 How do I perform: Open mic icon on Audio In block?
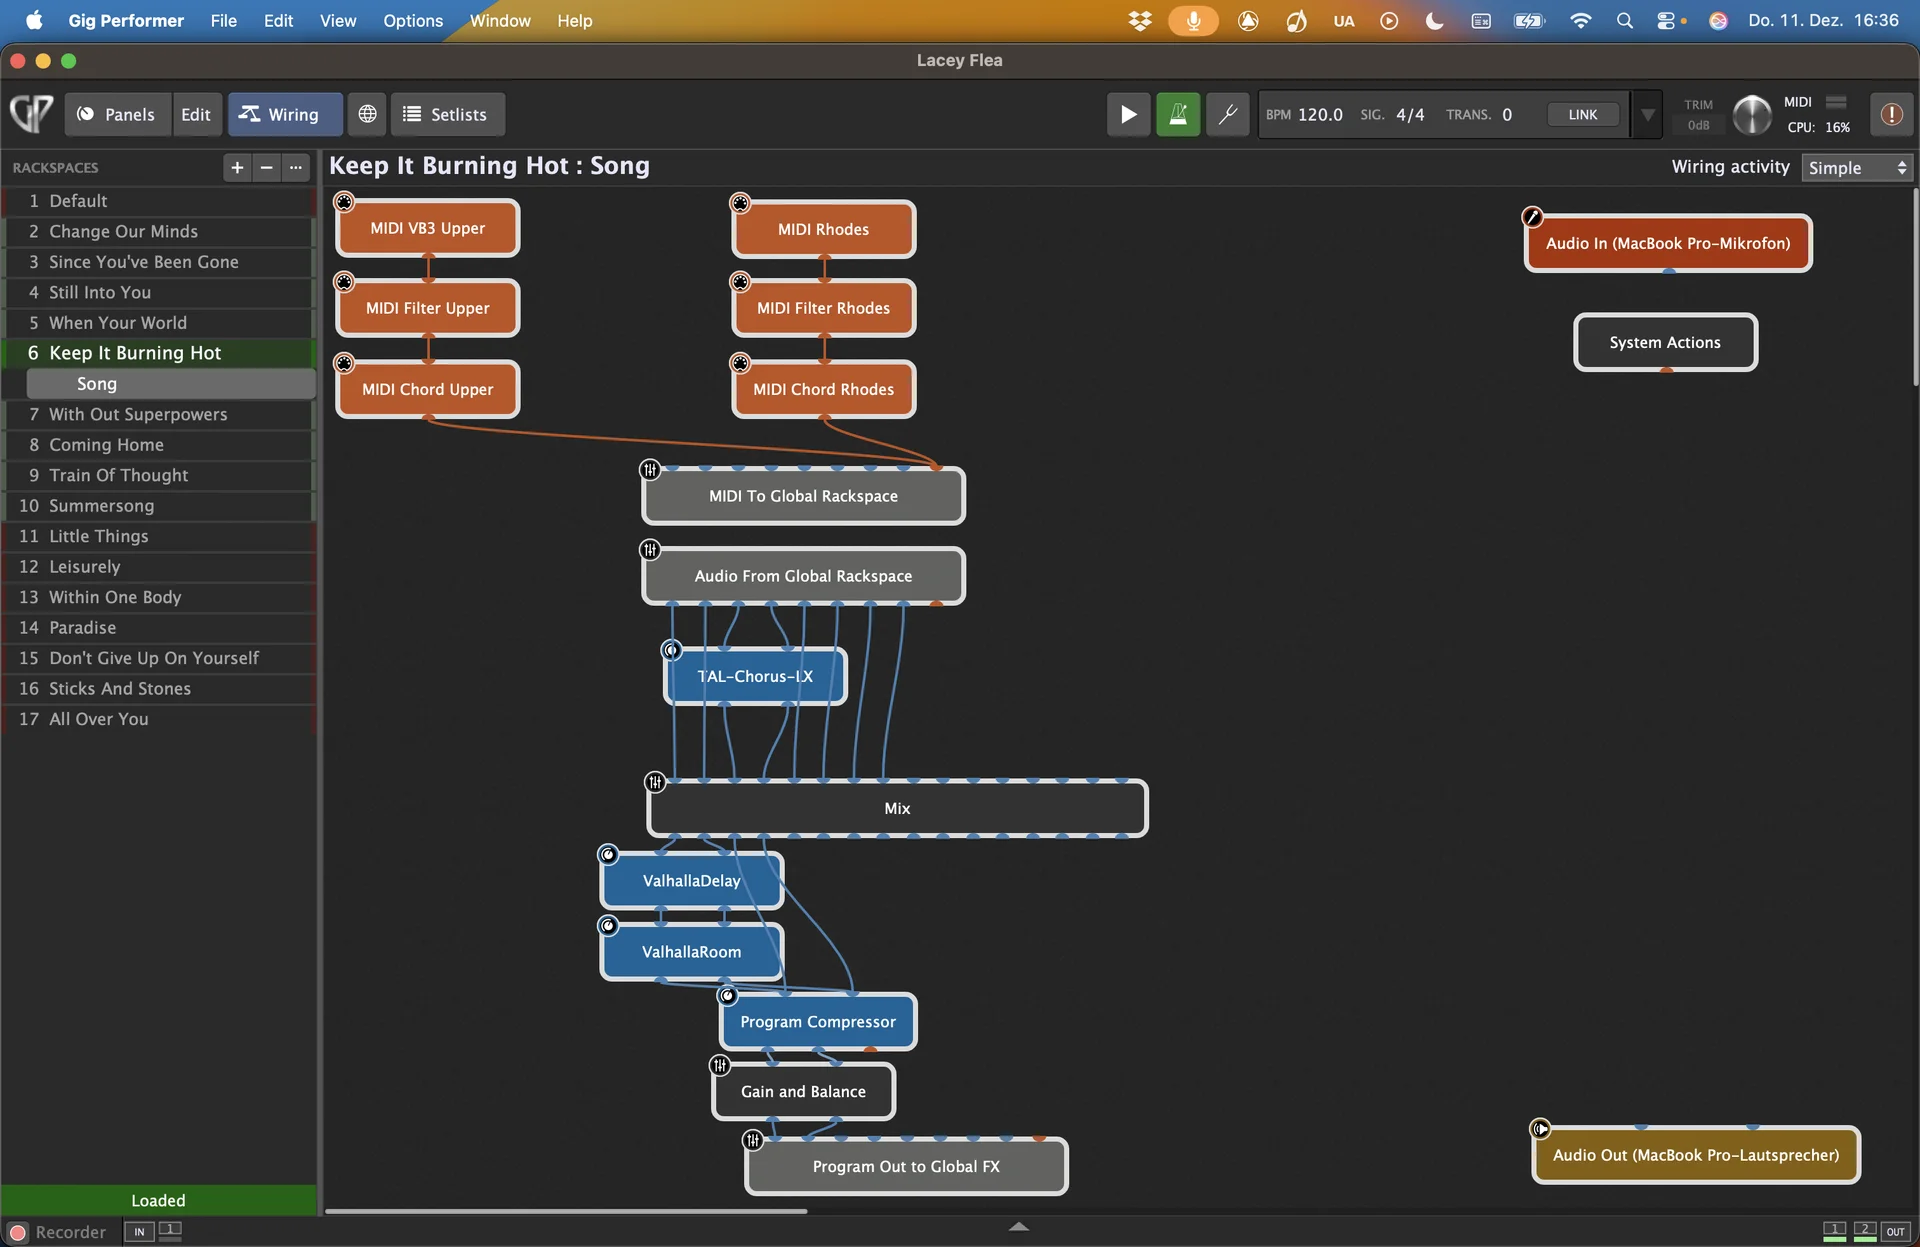coord(1532,217)
